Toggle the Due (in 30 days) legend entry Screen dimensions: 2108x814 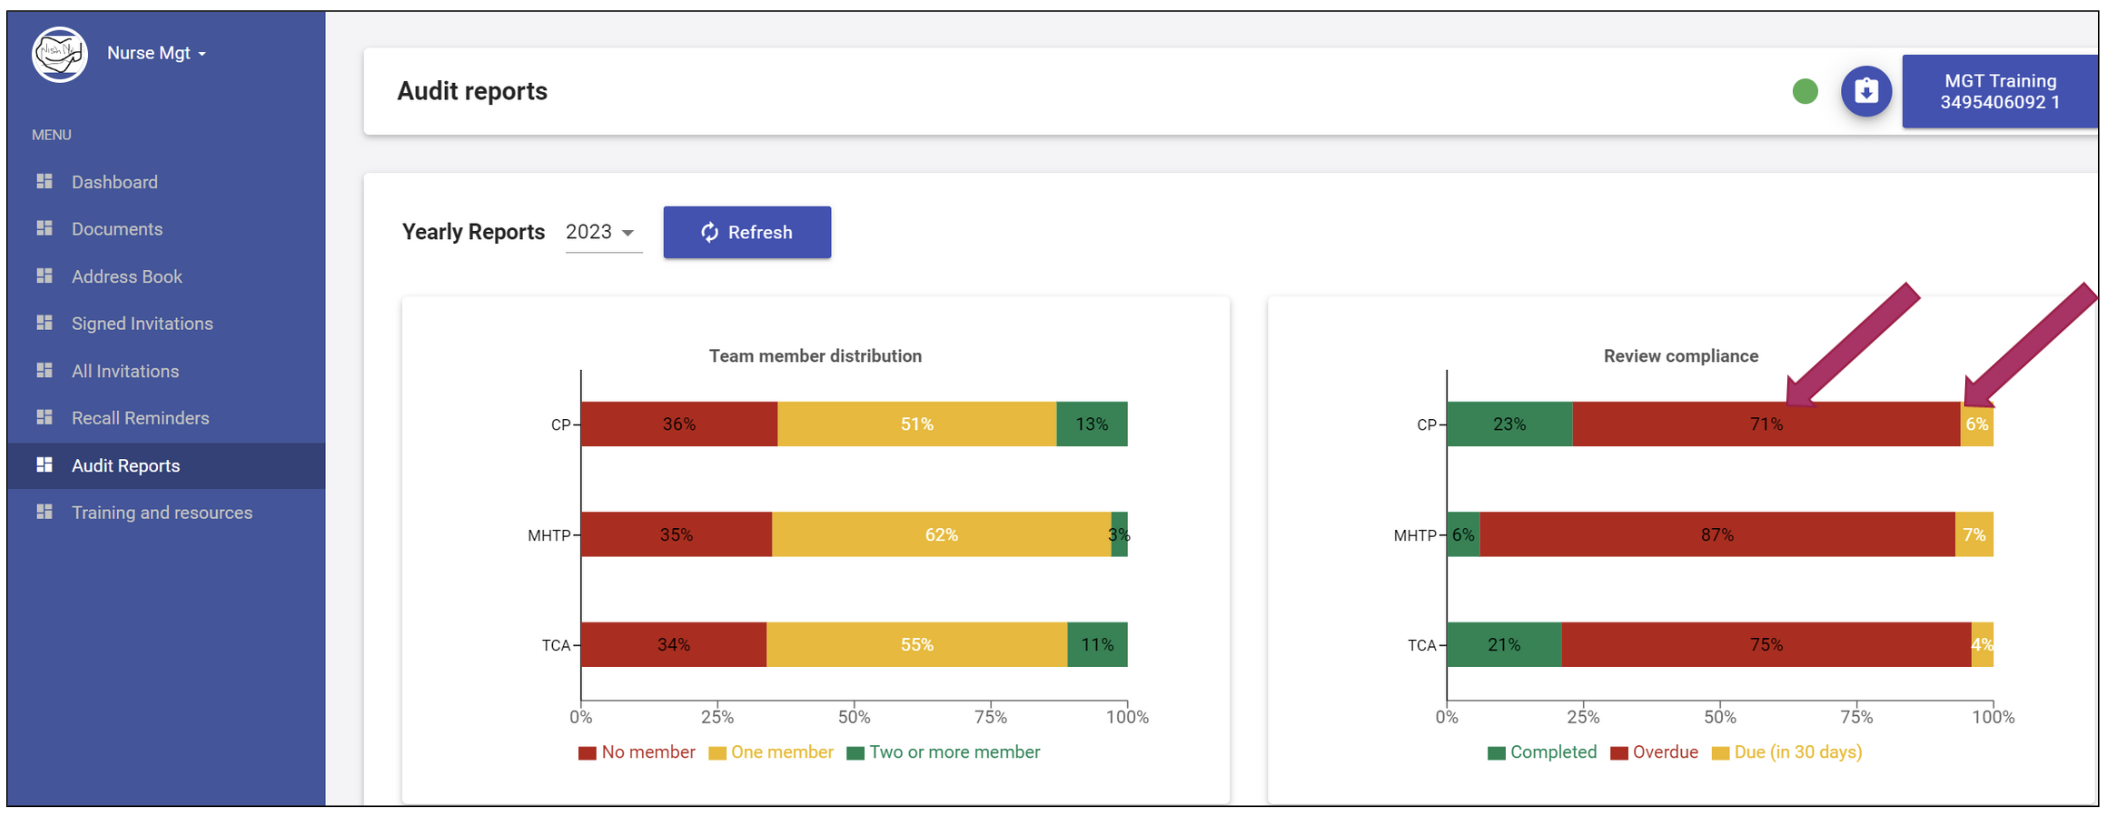tap(1787, 752)
